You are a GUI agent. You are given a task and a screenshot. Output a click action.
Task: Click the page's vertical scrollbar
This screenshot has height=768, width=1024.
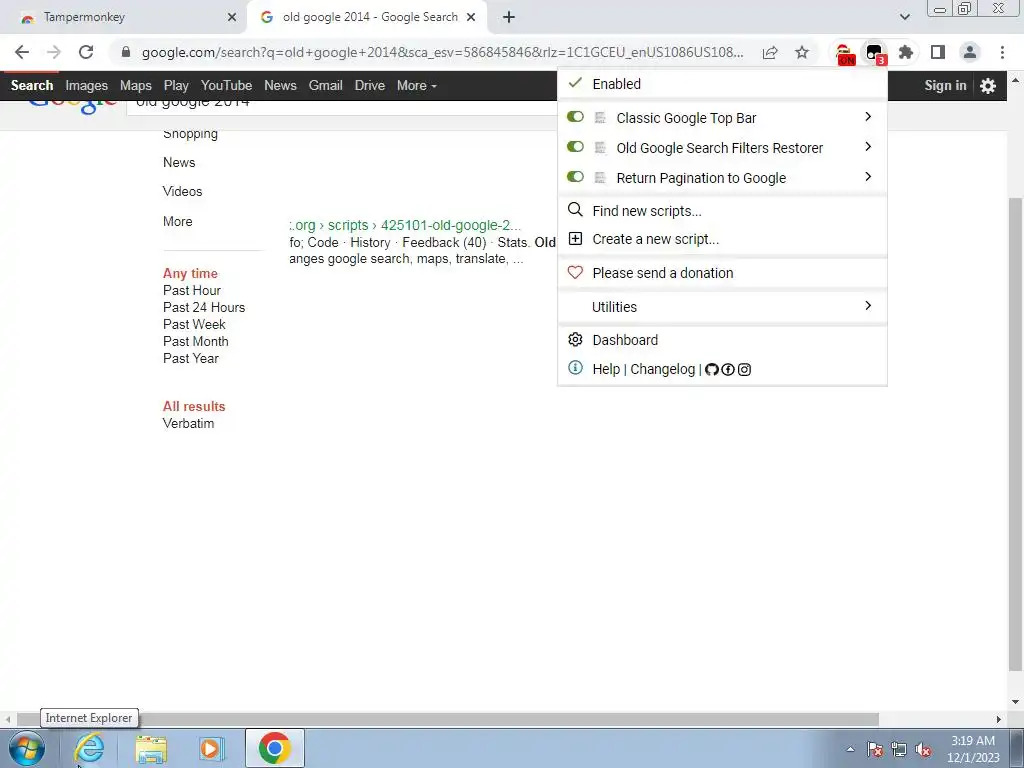1015,434
